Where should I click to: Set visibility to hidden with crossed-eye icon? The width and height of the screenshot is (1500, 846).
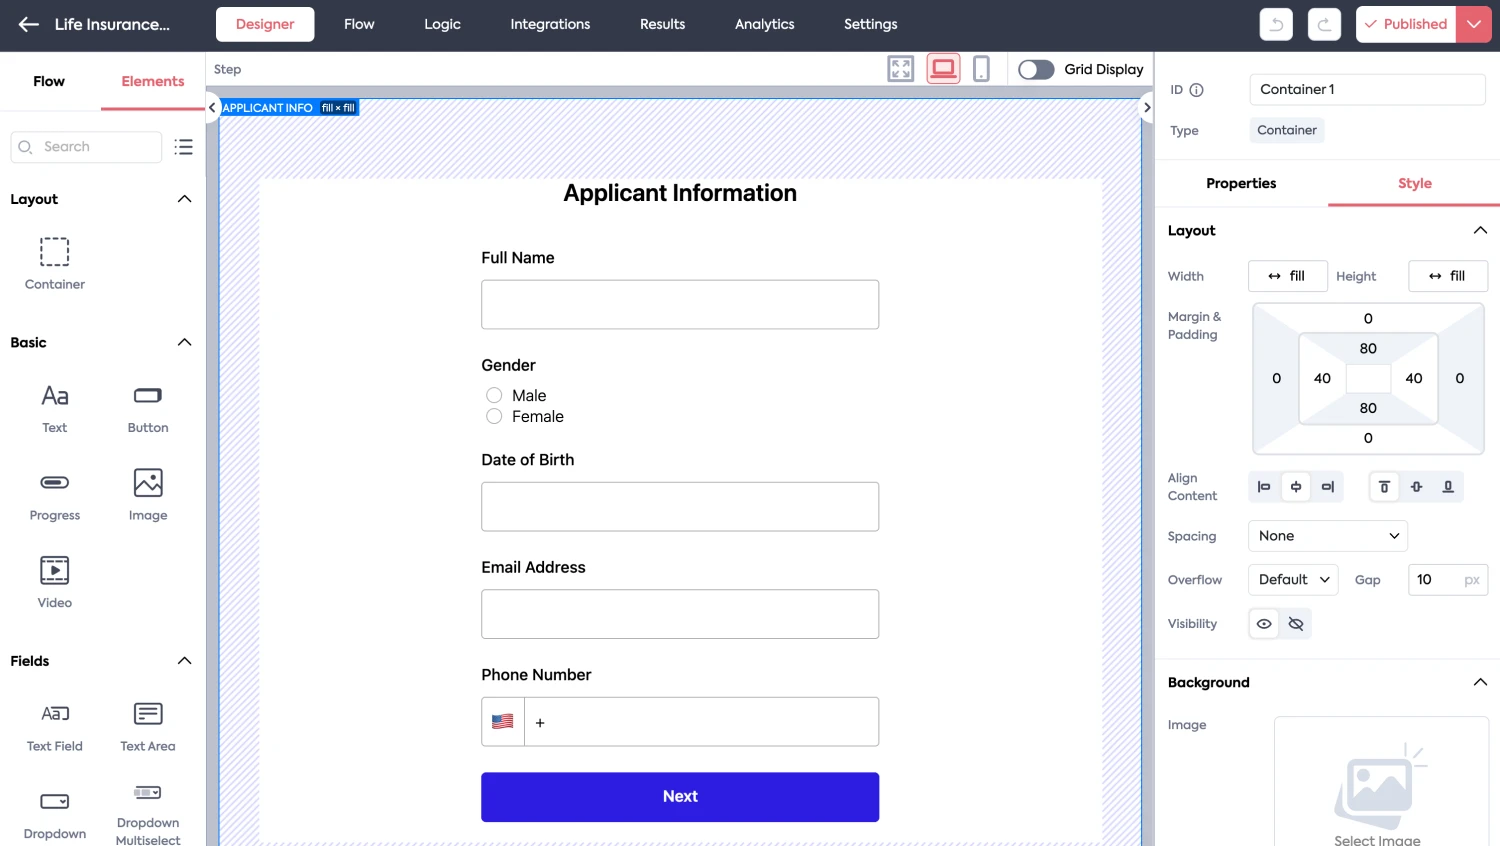click(x=1296, y=624)
